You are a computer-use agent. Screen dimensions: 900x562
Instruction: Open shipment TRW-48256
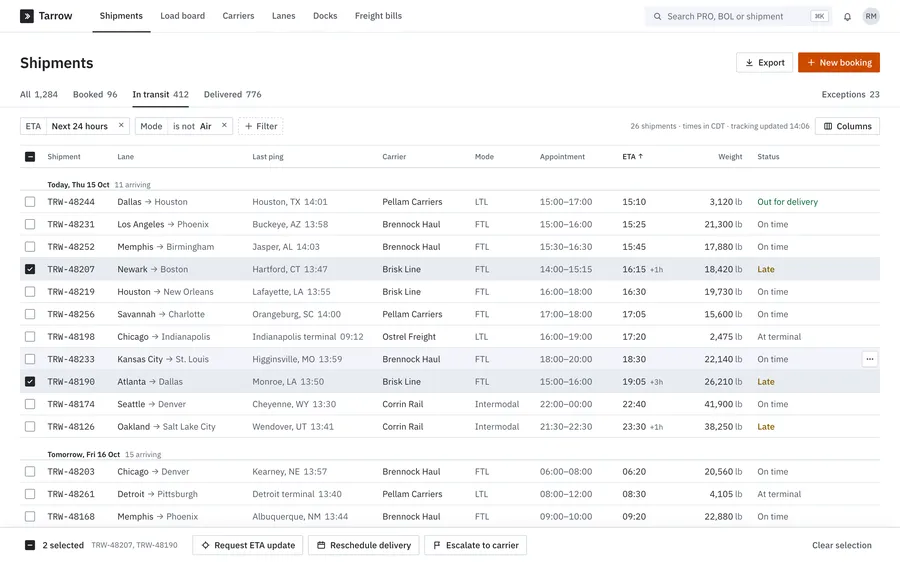click(x=71, y=314)
